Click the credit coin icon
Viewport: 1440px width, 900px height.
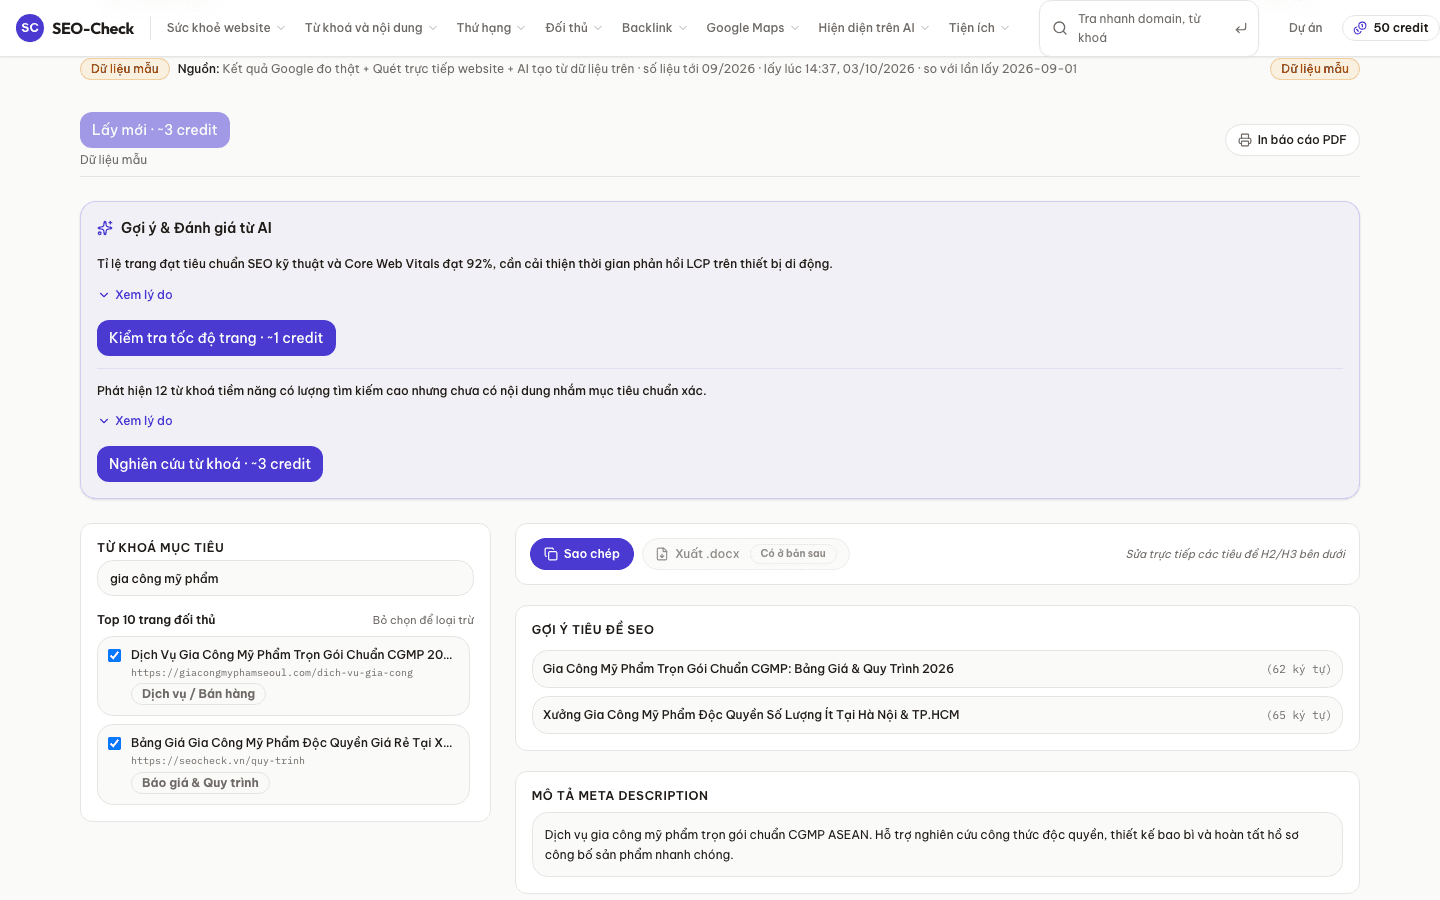tap(1360, 28)
